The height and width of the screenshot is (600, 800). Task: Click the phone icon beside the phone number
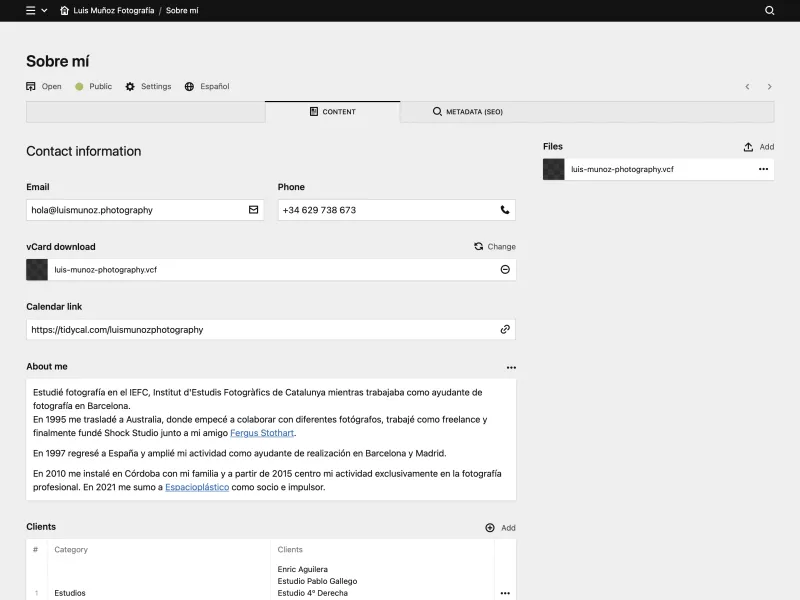pyautogui.click(x=504, y=210)
